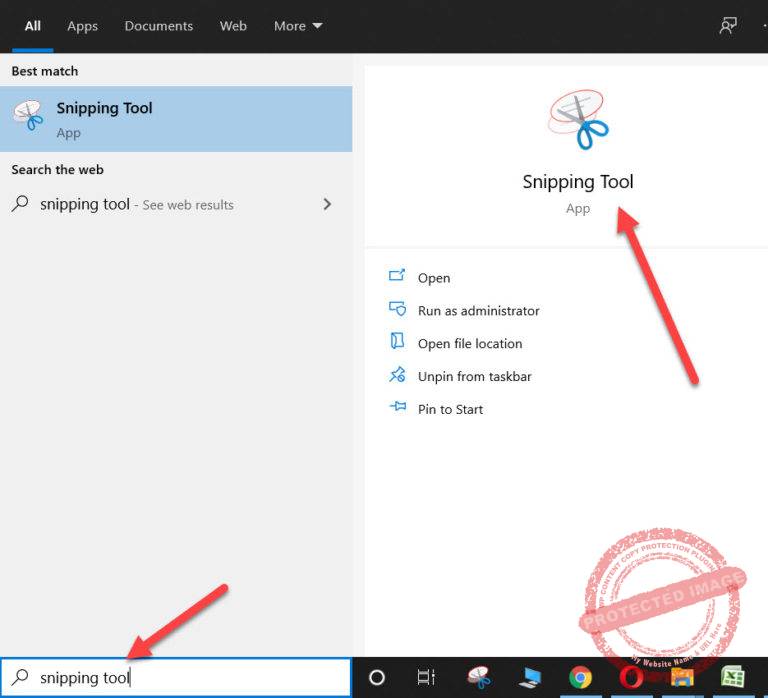
Task: Click the Snipping Tool icon in best match
Action: coord(28,115)
